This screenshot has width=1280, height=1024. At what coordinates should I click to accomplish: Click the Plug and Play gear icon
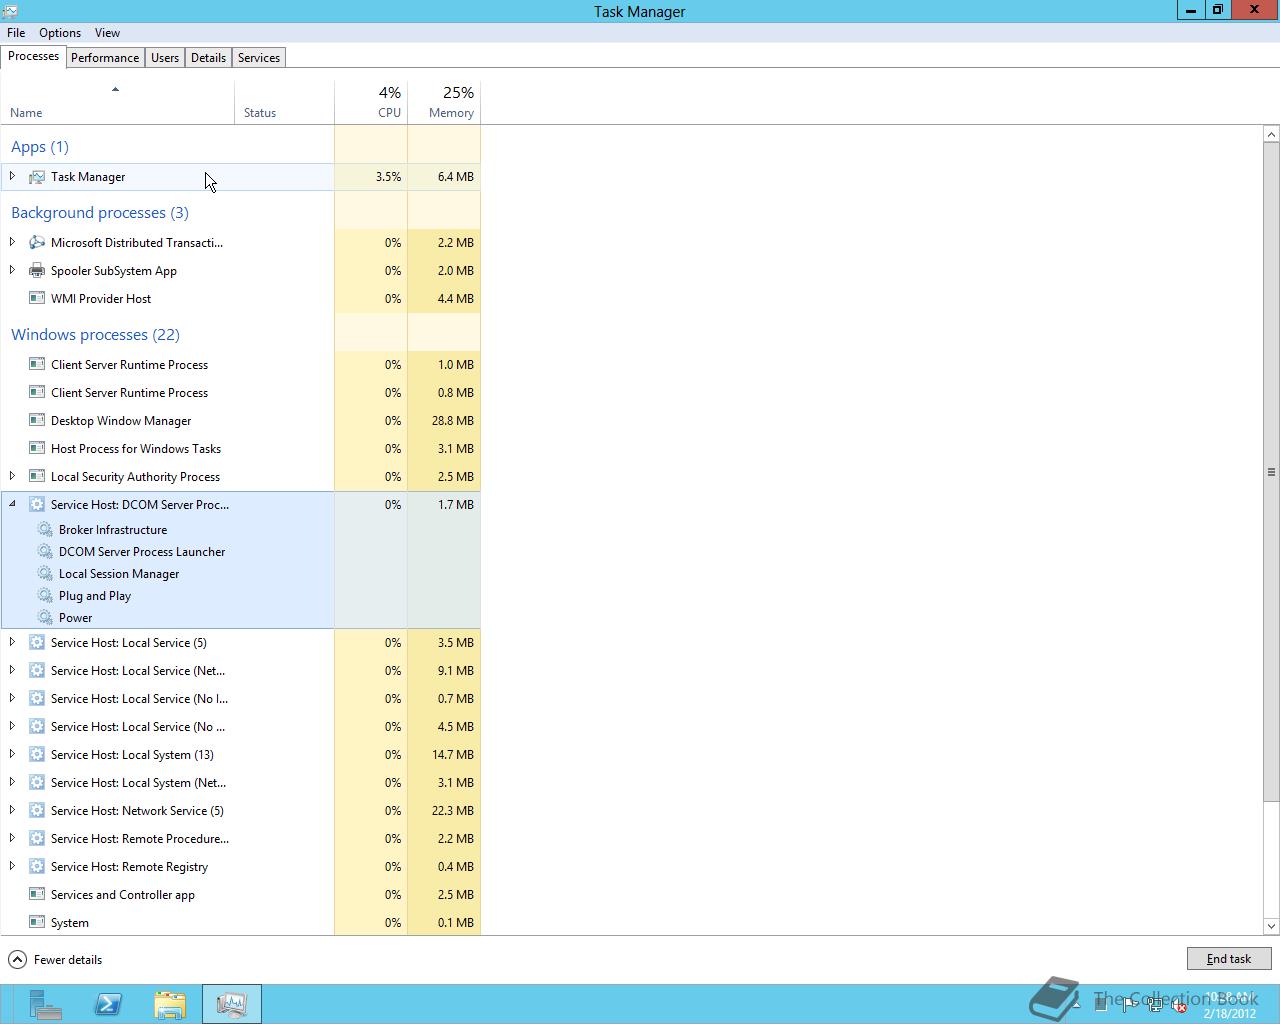point(45,596)
